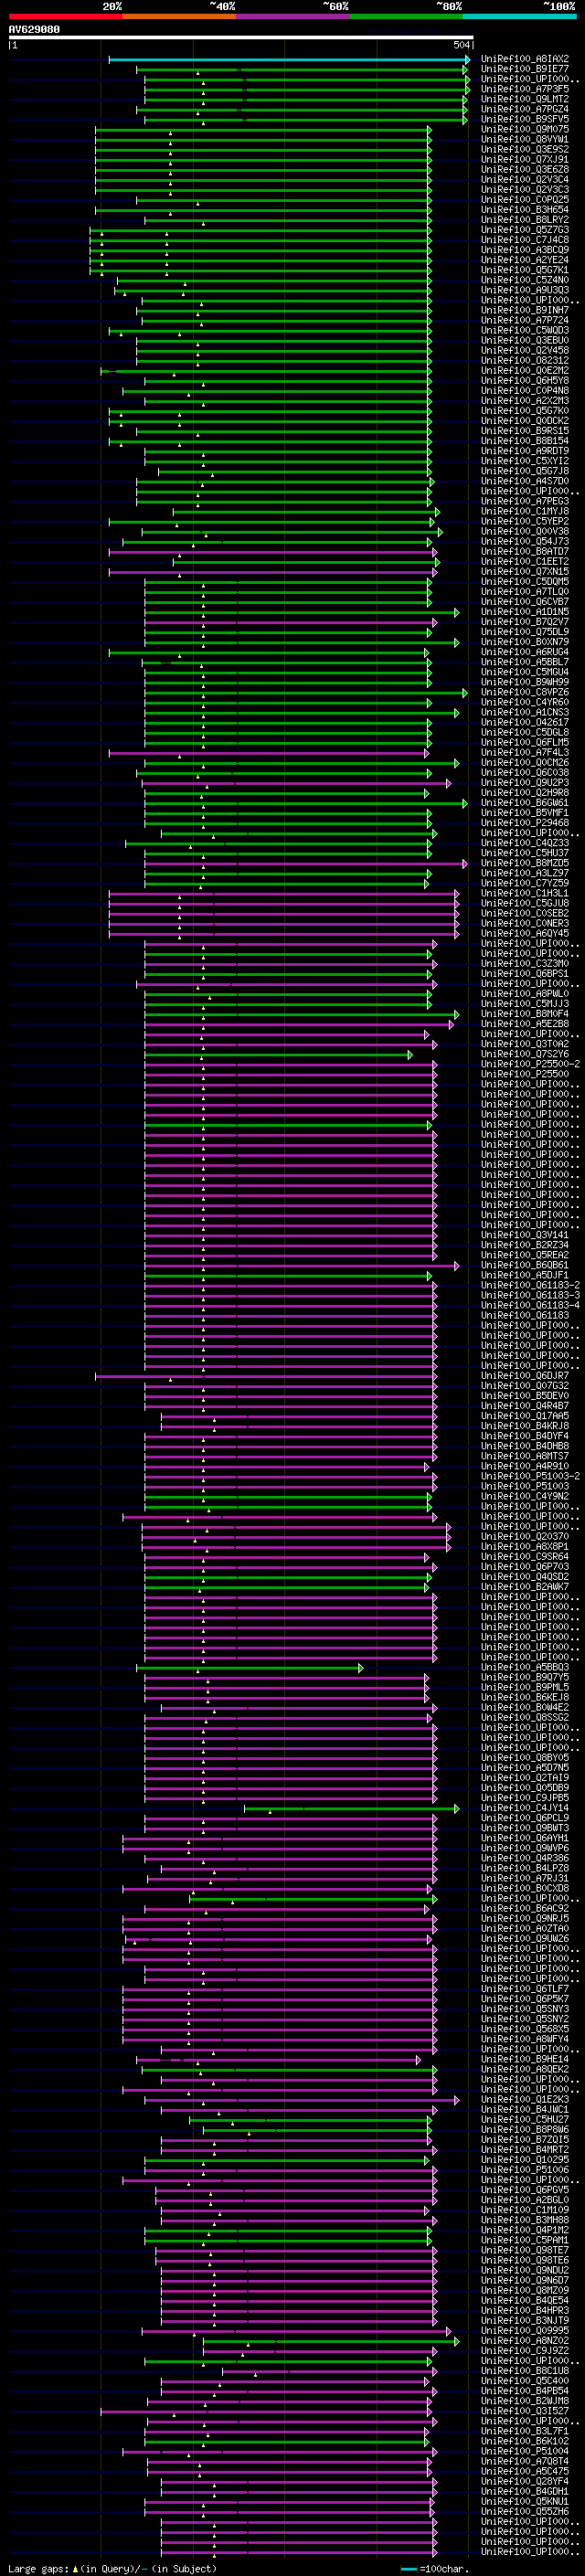Screen dimensions: 585x2576
Task: Open hit UniRef100_Q9U2P3
Action: pos(524,782)
